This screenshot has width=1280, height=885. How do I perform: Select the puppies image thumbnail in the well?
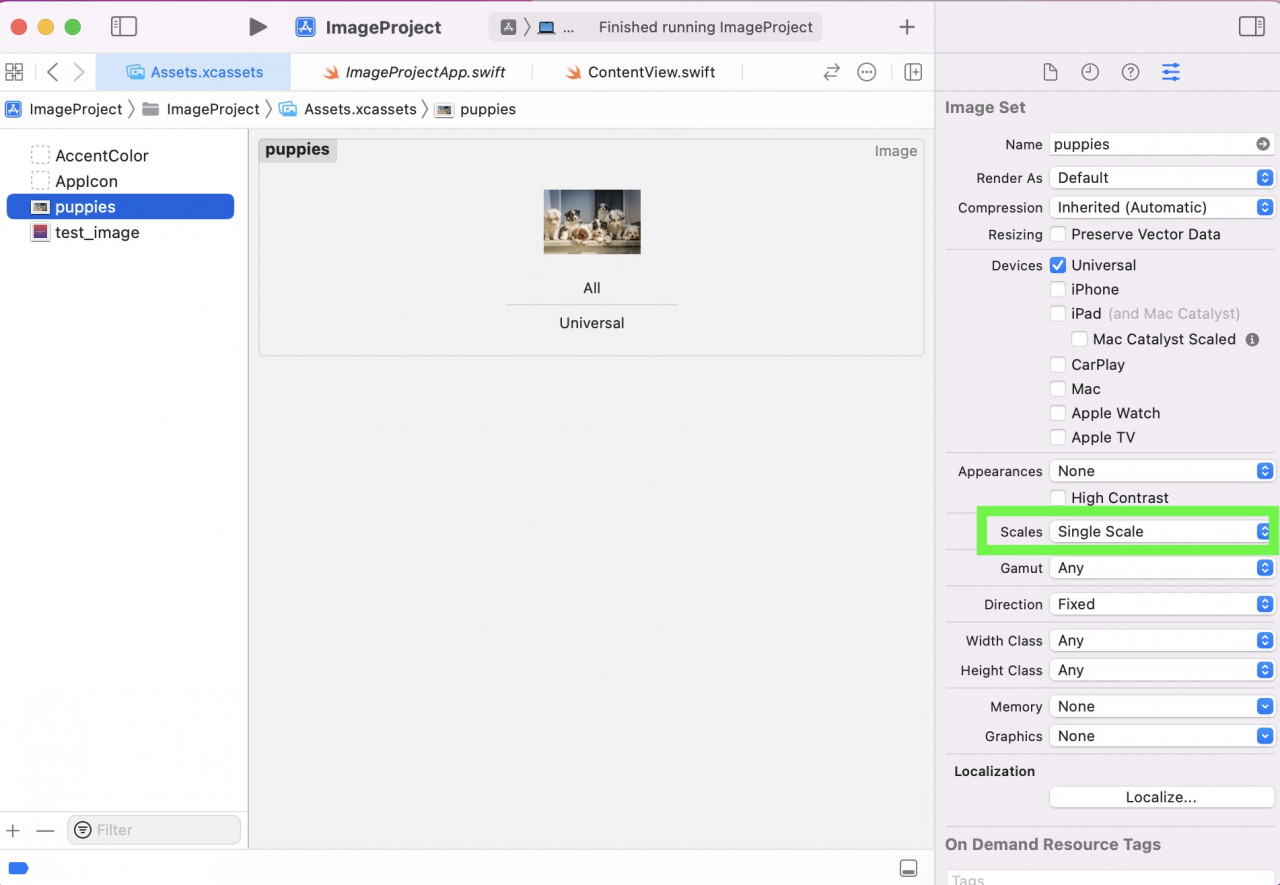coord(591,221)
